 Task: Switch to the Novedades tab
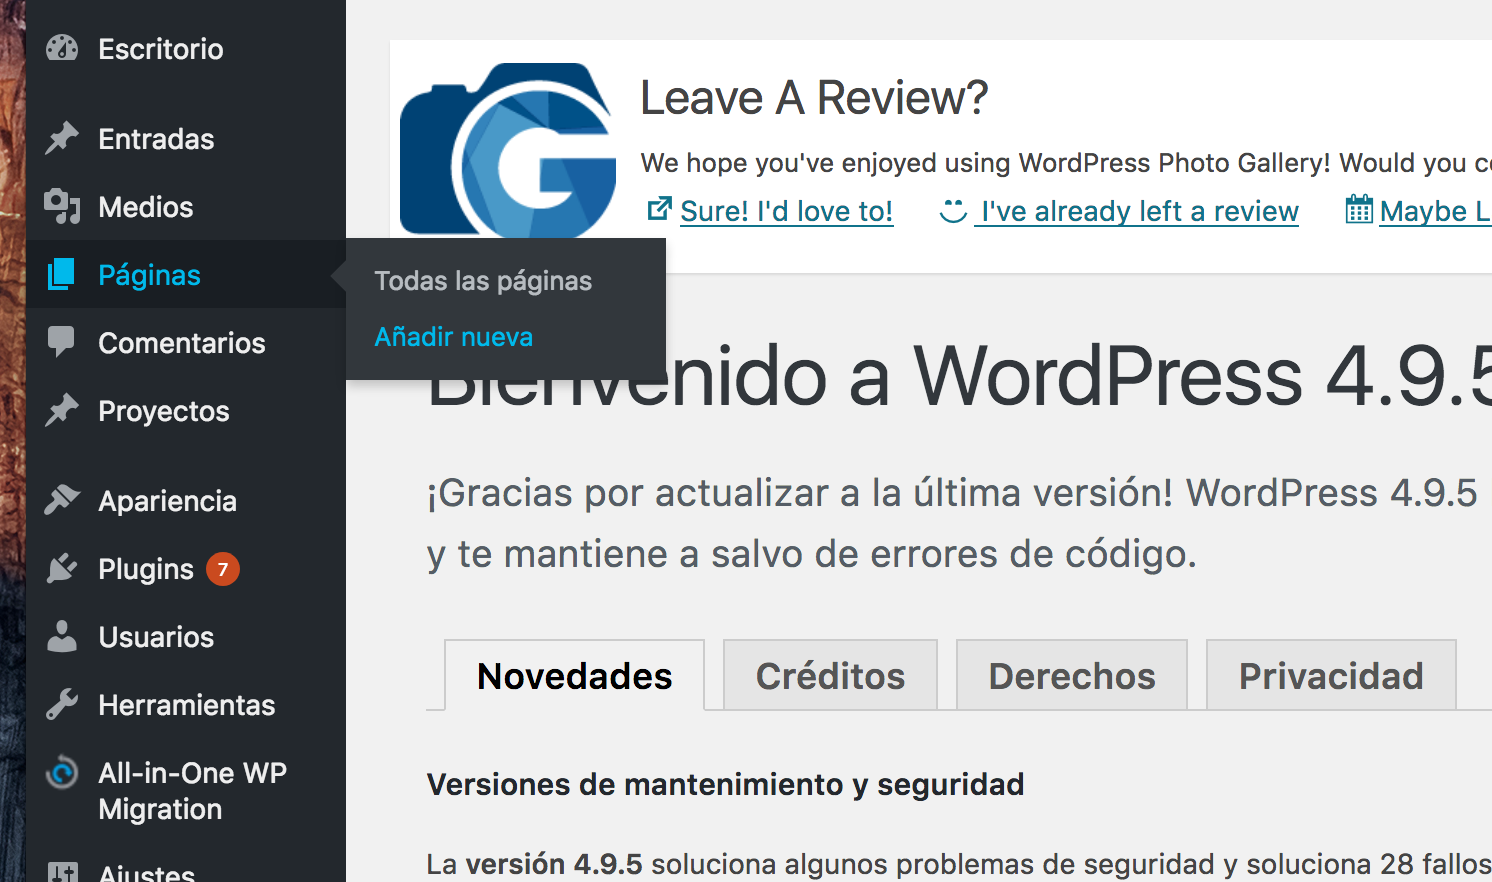[575, 676]
